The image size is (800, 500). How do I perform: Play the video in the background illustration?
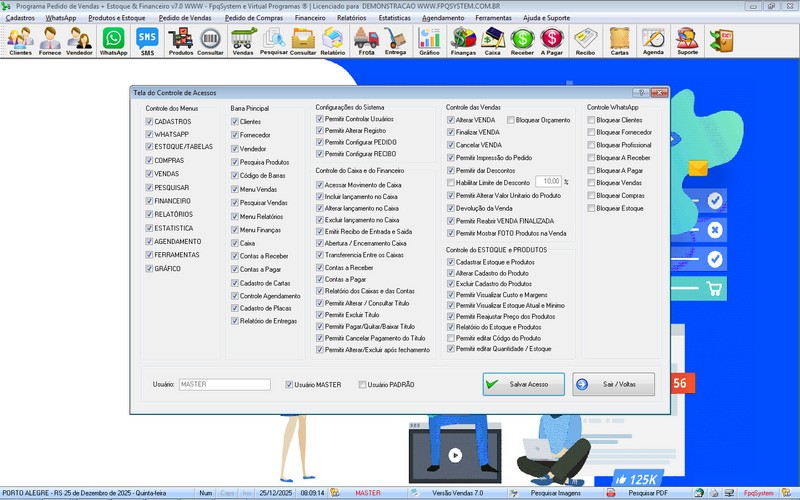tap(455, 455)
